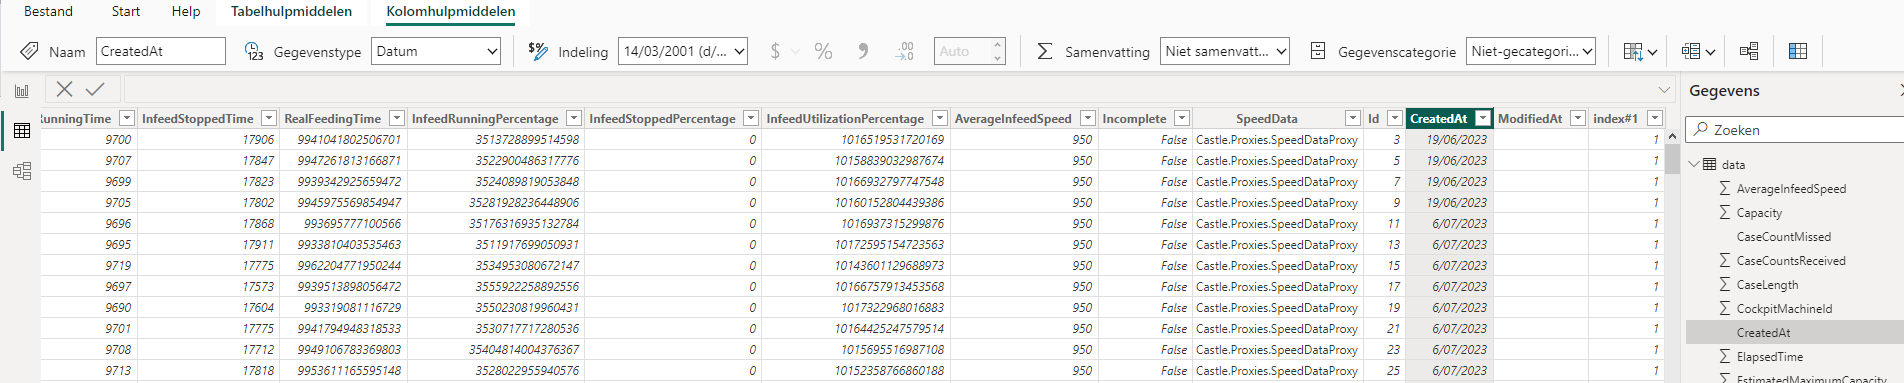Open filter dropdown on ModifiedAt column

[x=1578, y=118]
